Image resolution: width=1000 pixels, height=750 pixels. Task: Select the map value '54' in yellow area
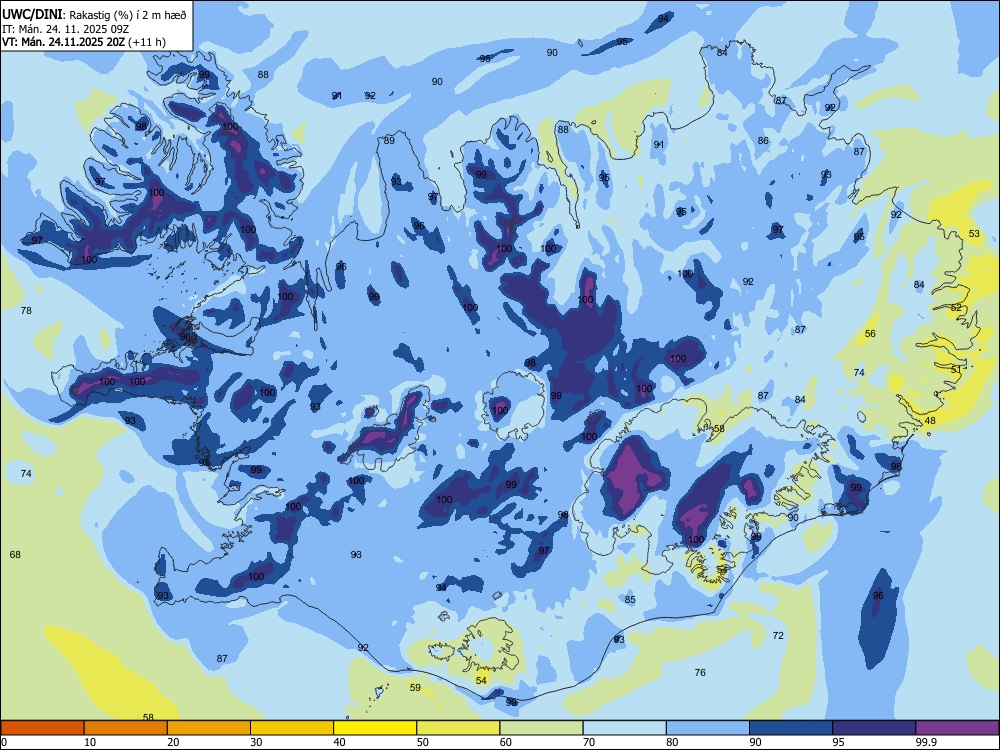pyautogui.click(x=482, y=680)
